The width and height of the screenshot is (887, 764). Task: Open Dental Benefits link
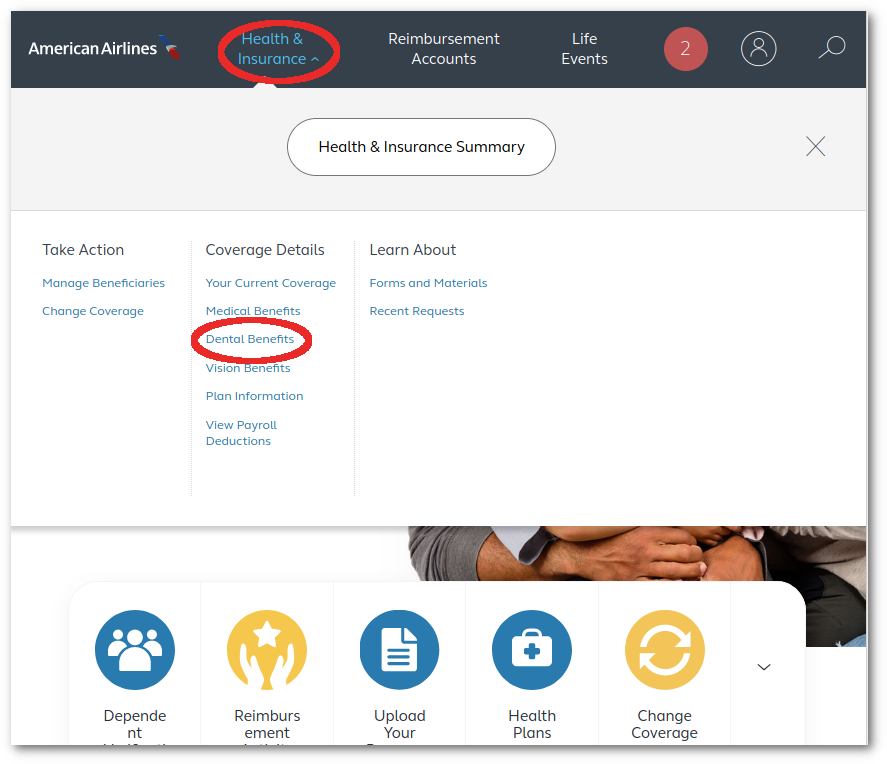pos(250,339)
